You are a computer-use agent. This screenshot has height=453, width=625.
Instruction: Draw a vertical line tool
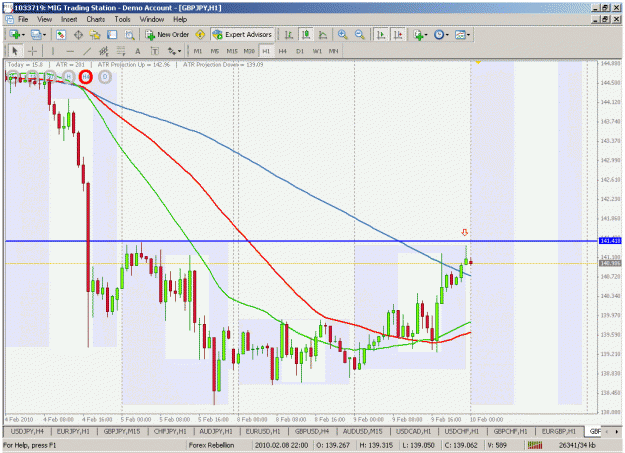coord(53,51)
